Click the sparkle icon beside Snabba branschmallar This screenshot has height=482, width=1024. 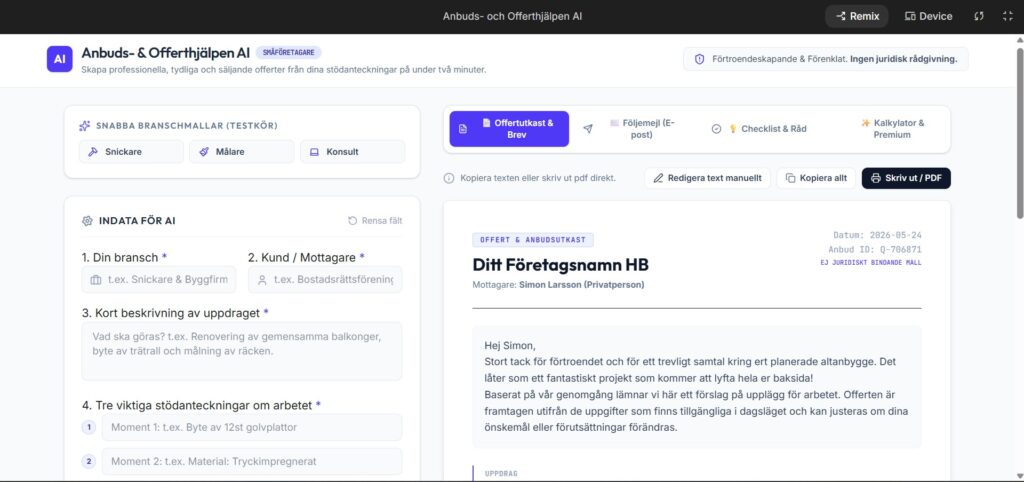[85, 126]
